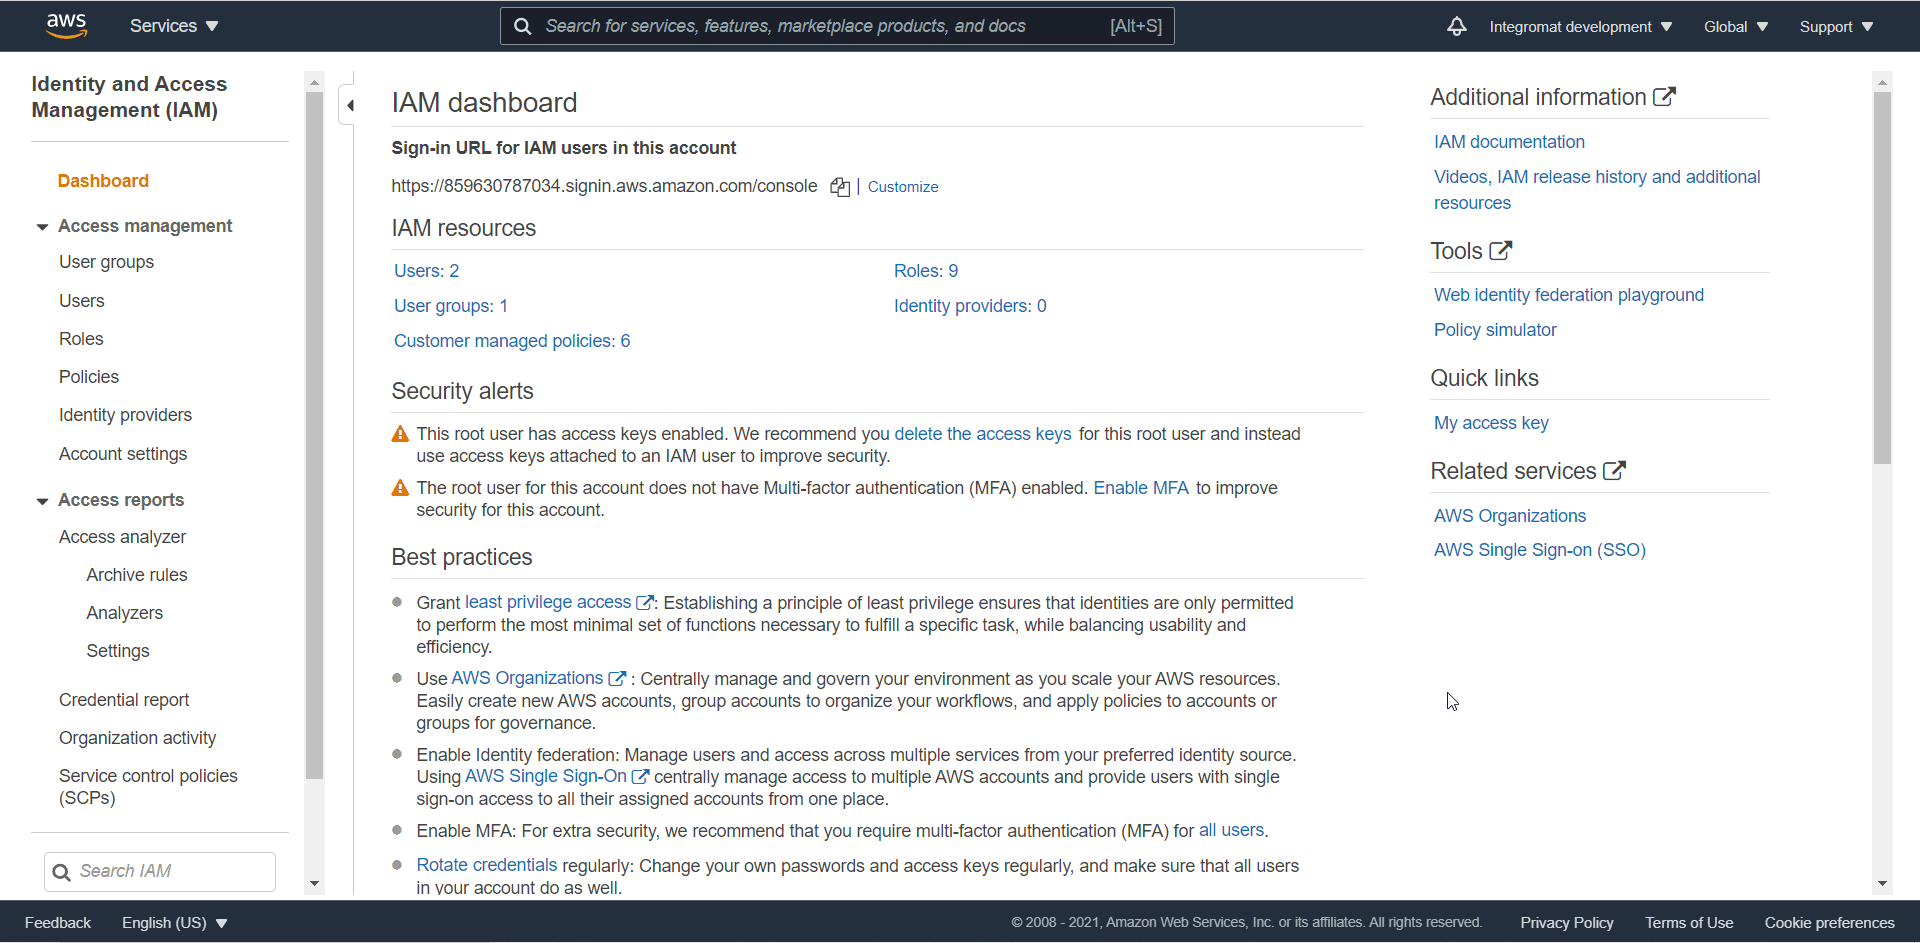Click the warning icon beside root access keys alert
The height and width of the screenshot is (943, 1920).
pyautogui.click(x=399, y=433)
